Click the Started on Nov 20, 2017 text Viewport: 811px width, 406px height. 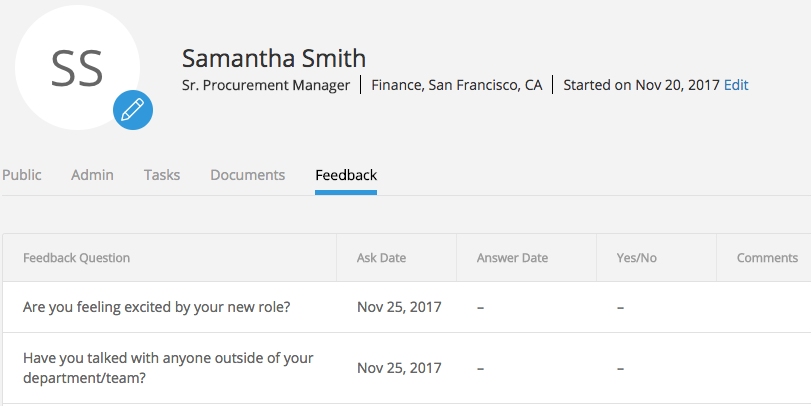coord(641,85)
